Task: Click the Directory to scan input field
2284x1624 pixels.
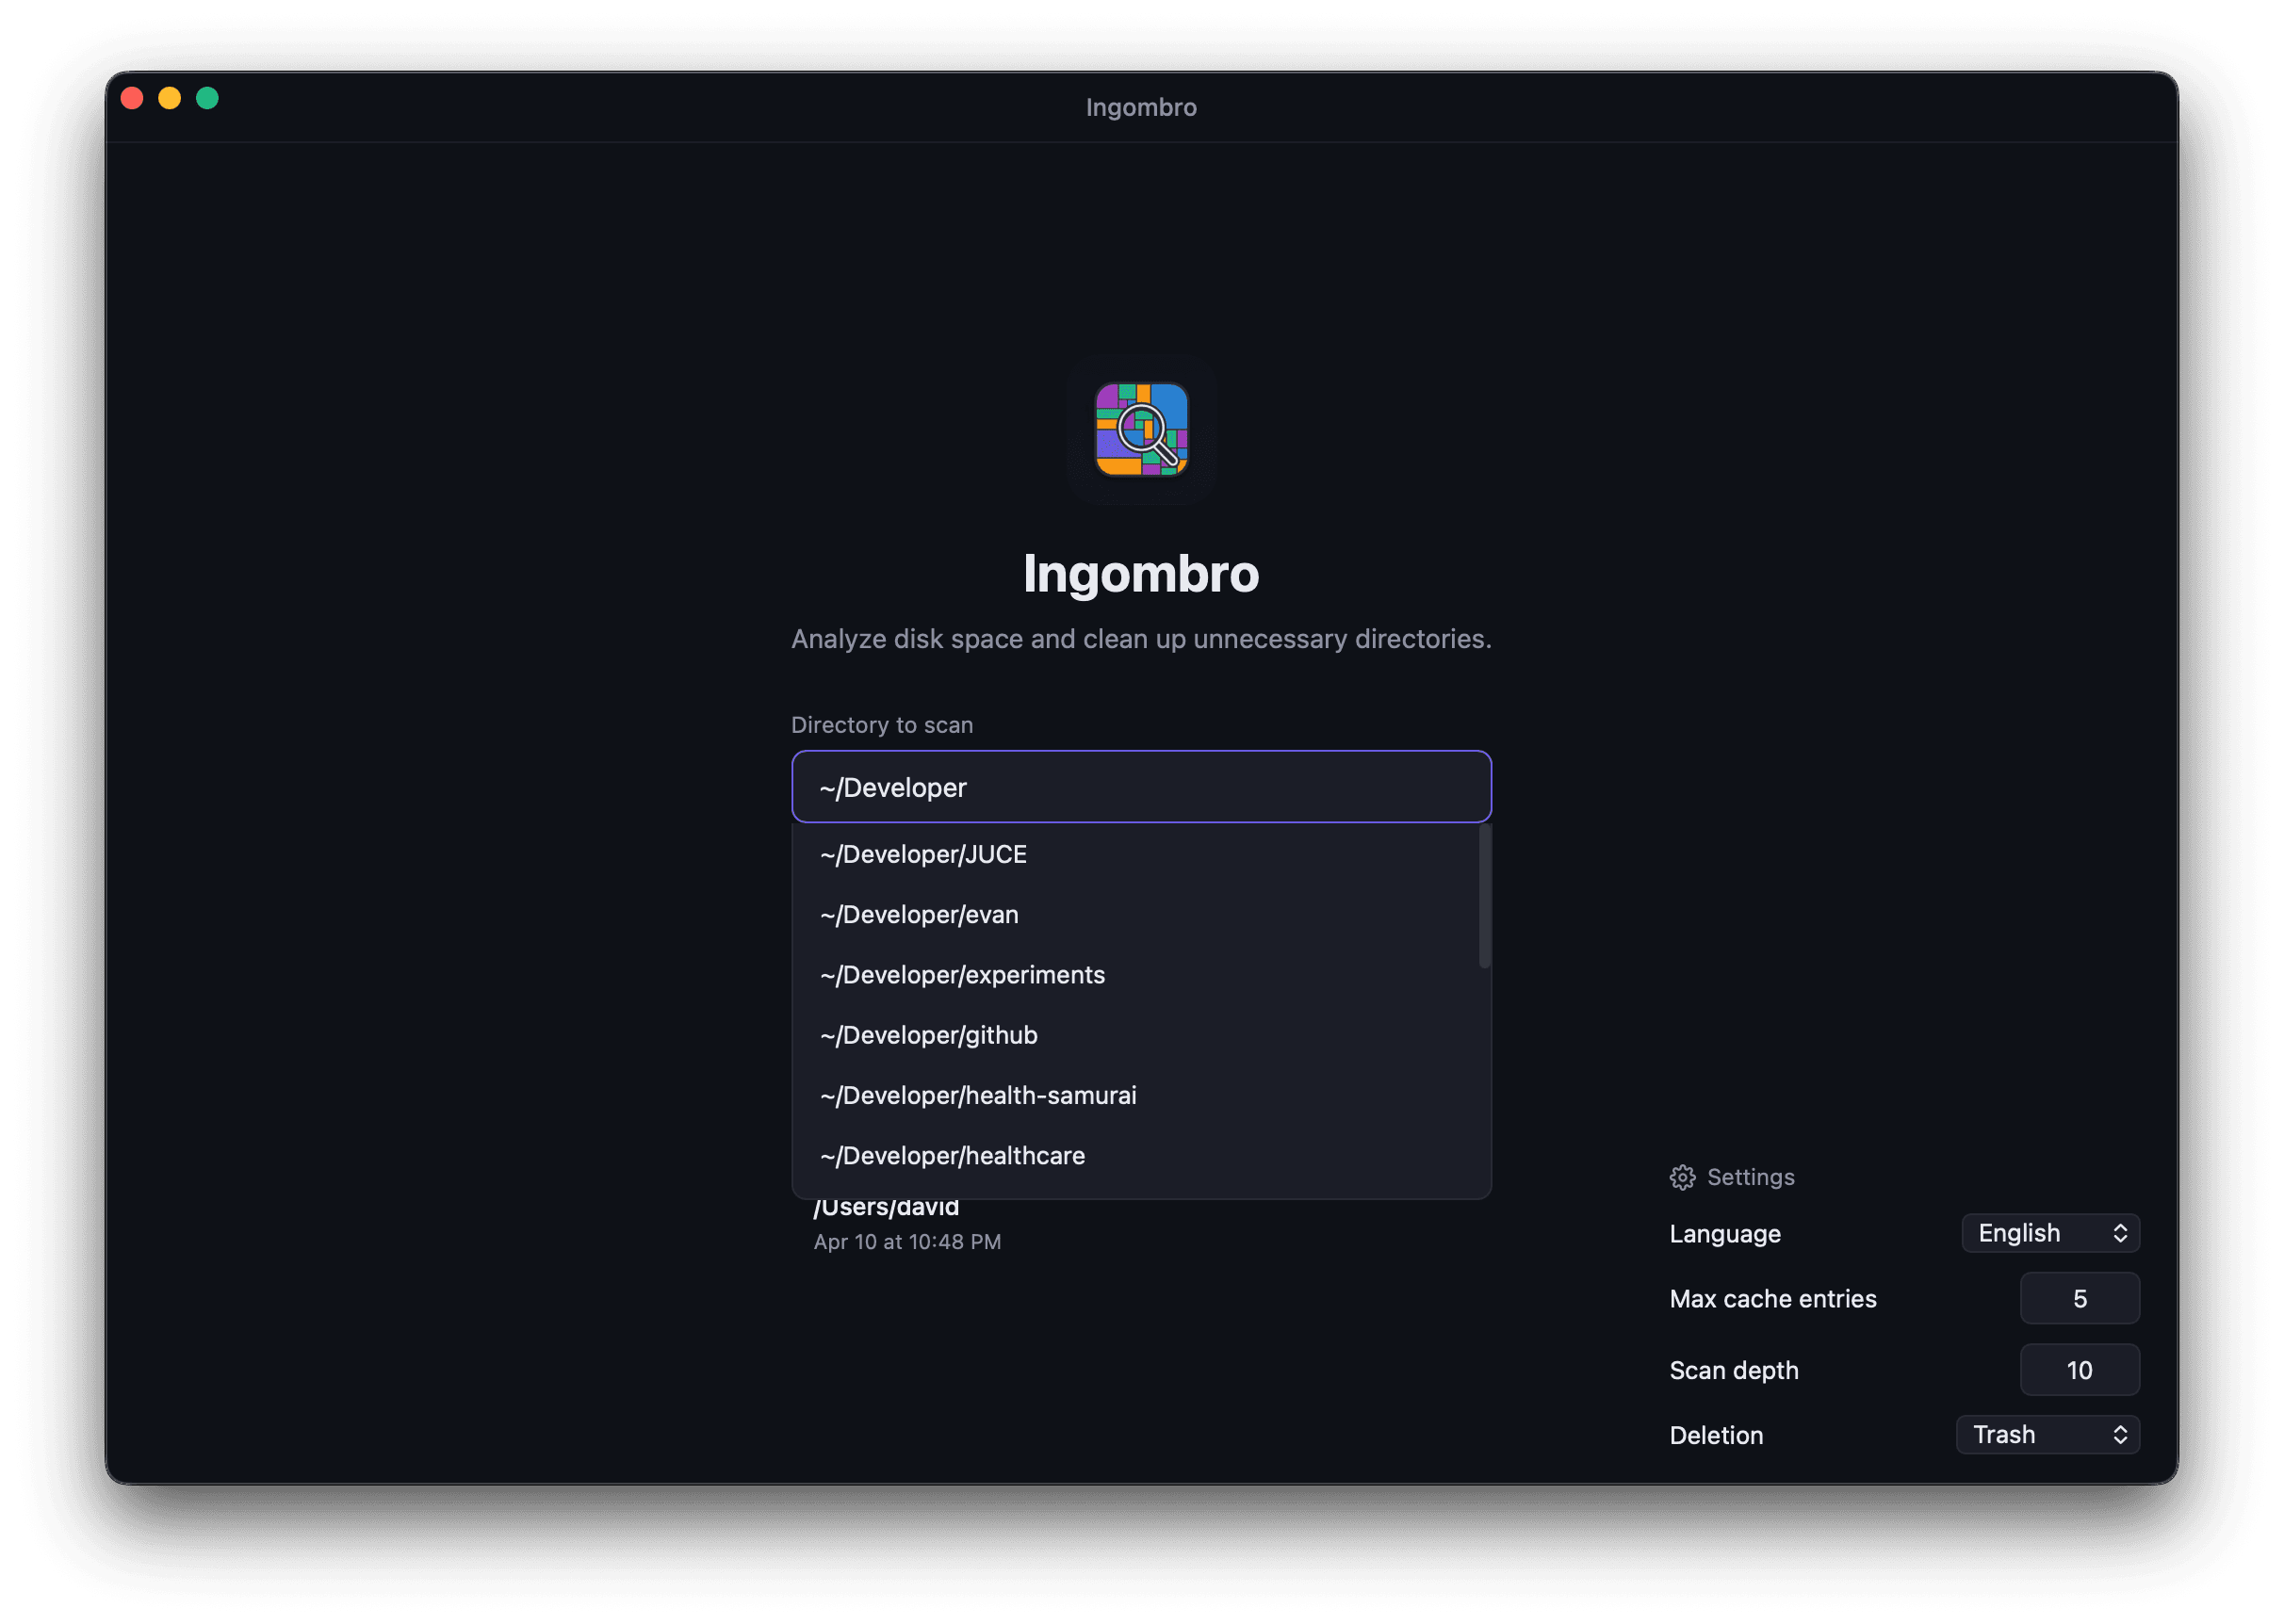Action: point(1141,787)
